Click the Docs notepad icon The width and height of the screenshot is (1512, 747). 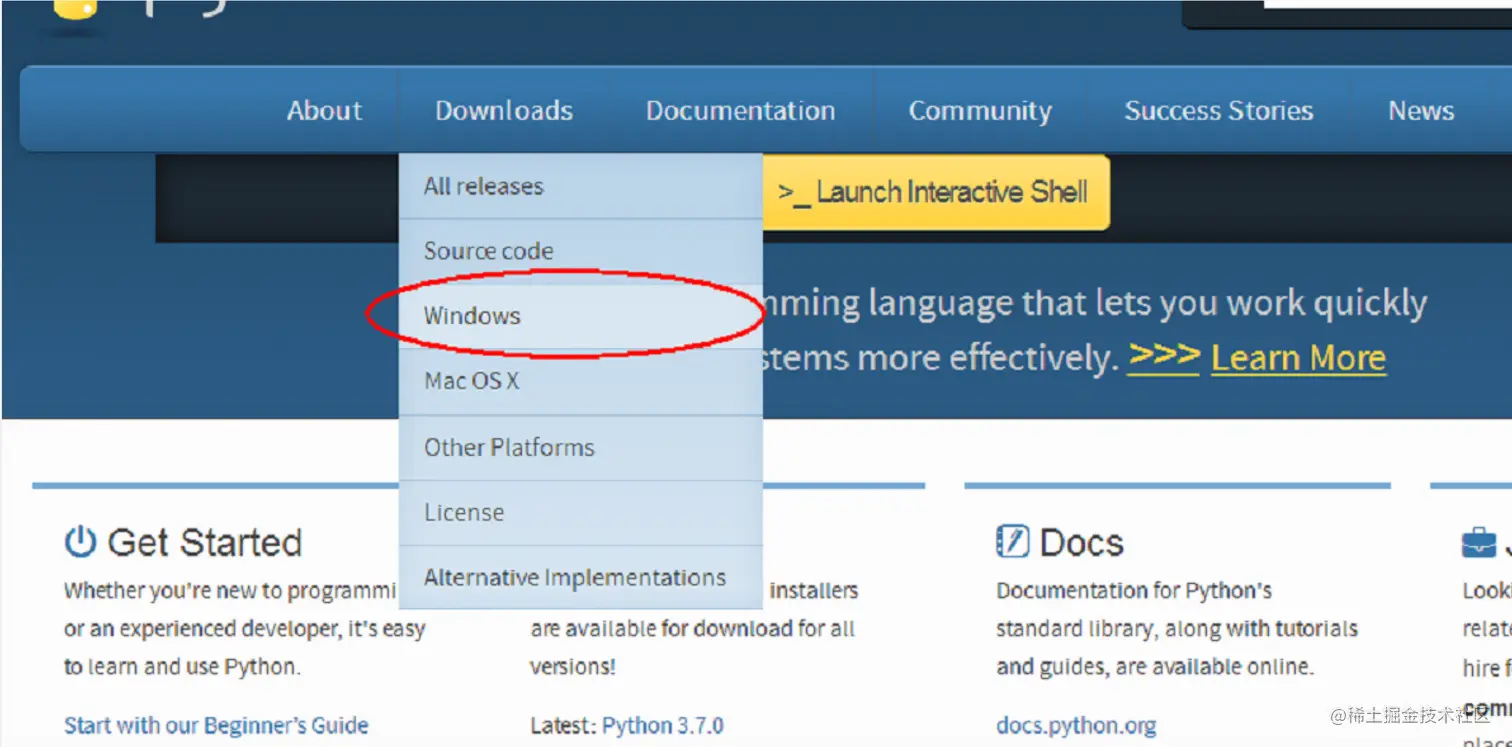1012,542
